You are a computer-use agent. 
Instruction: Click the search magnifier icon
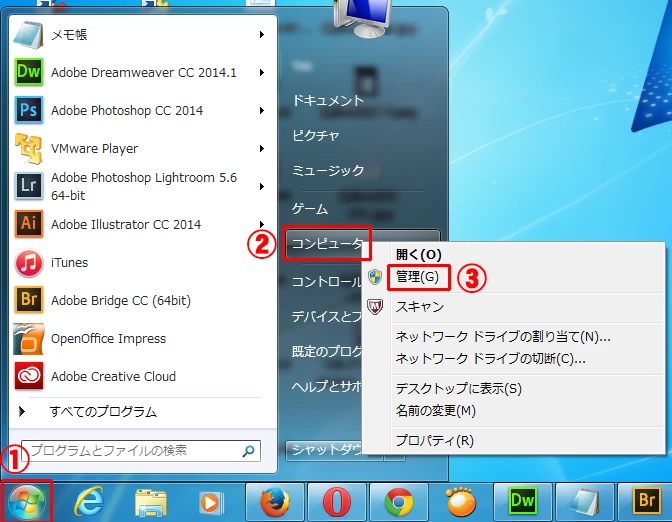coord(249,451)
